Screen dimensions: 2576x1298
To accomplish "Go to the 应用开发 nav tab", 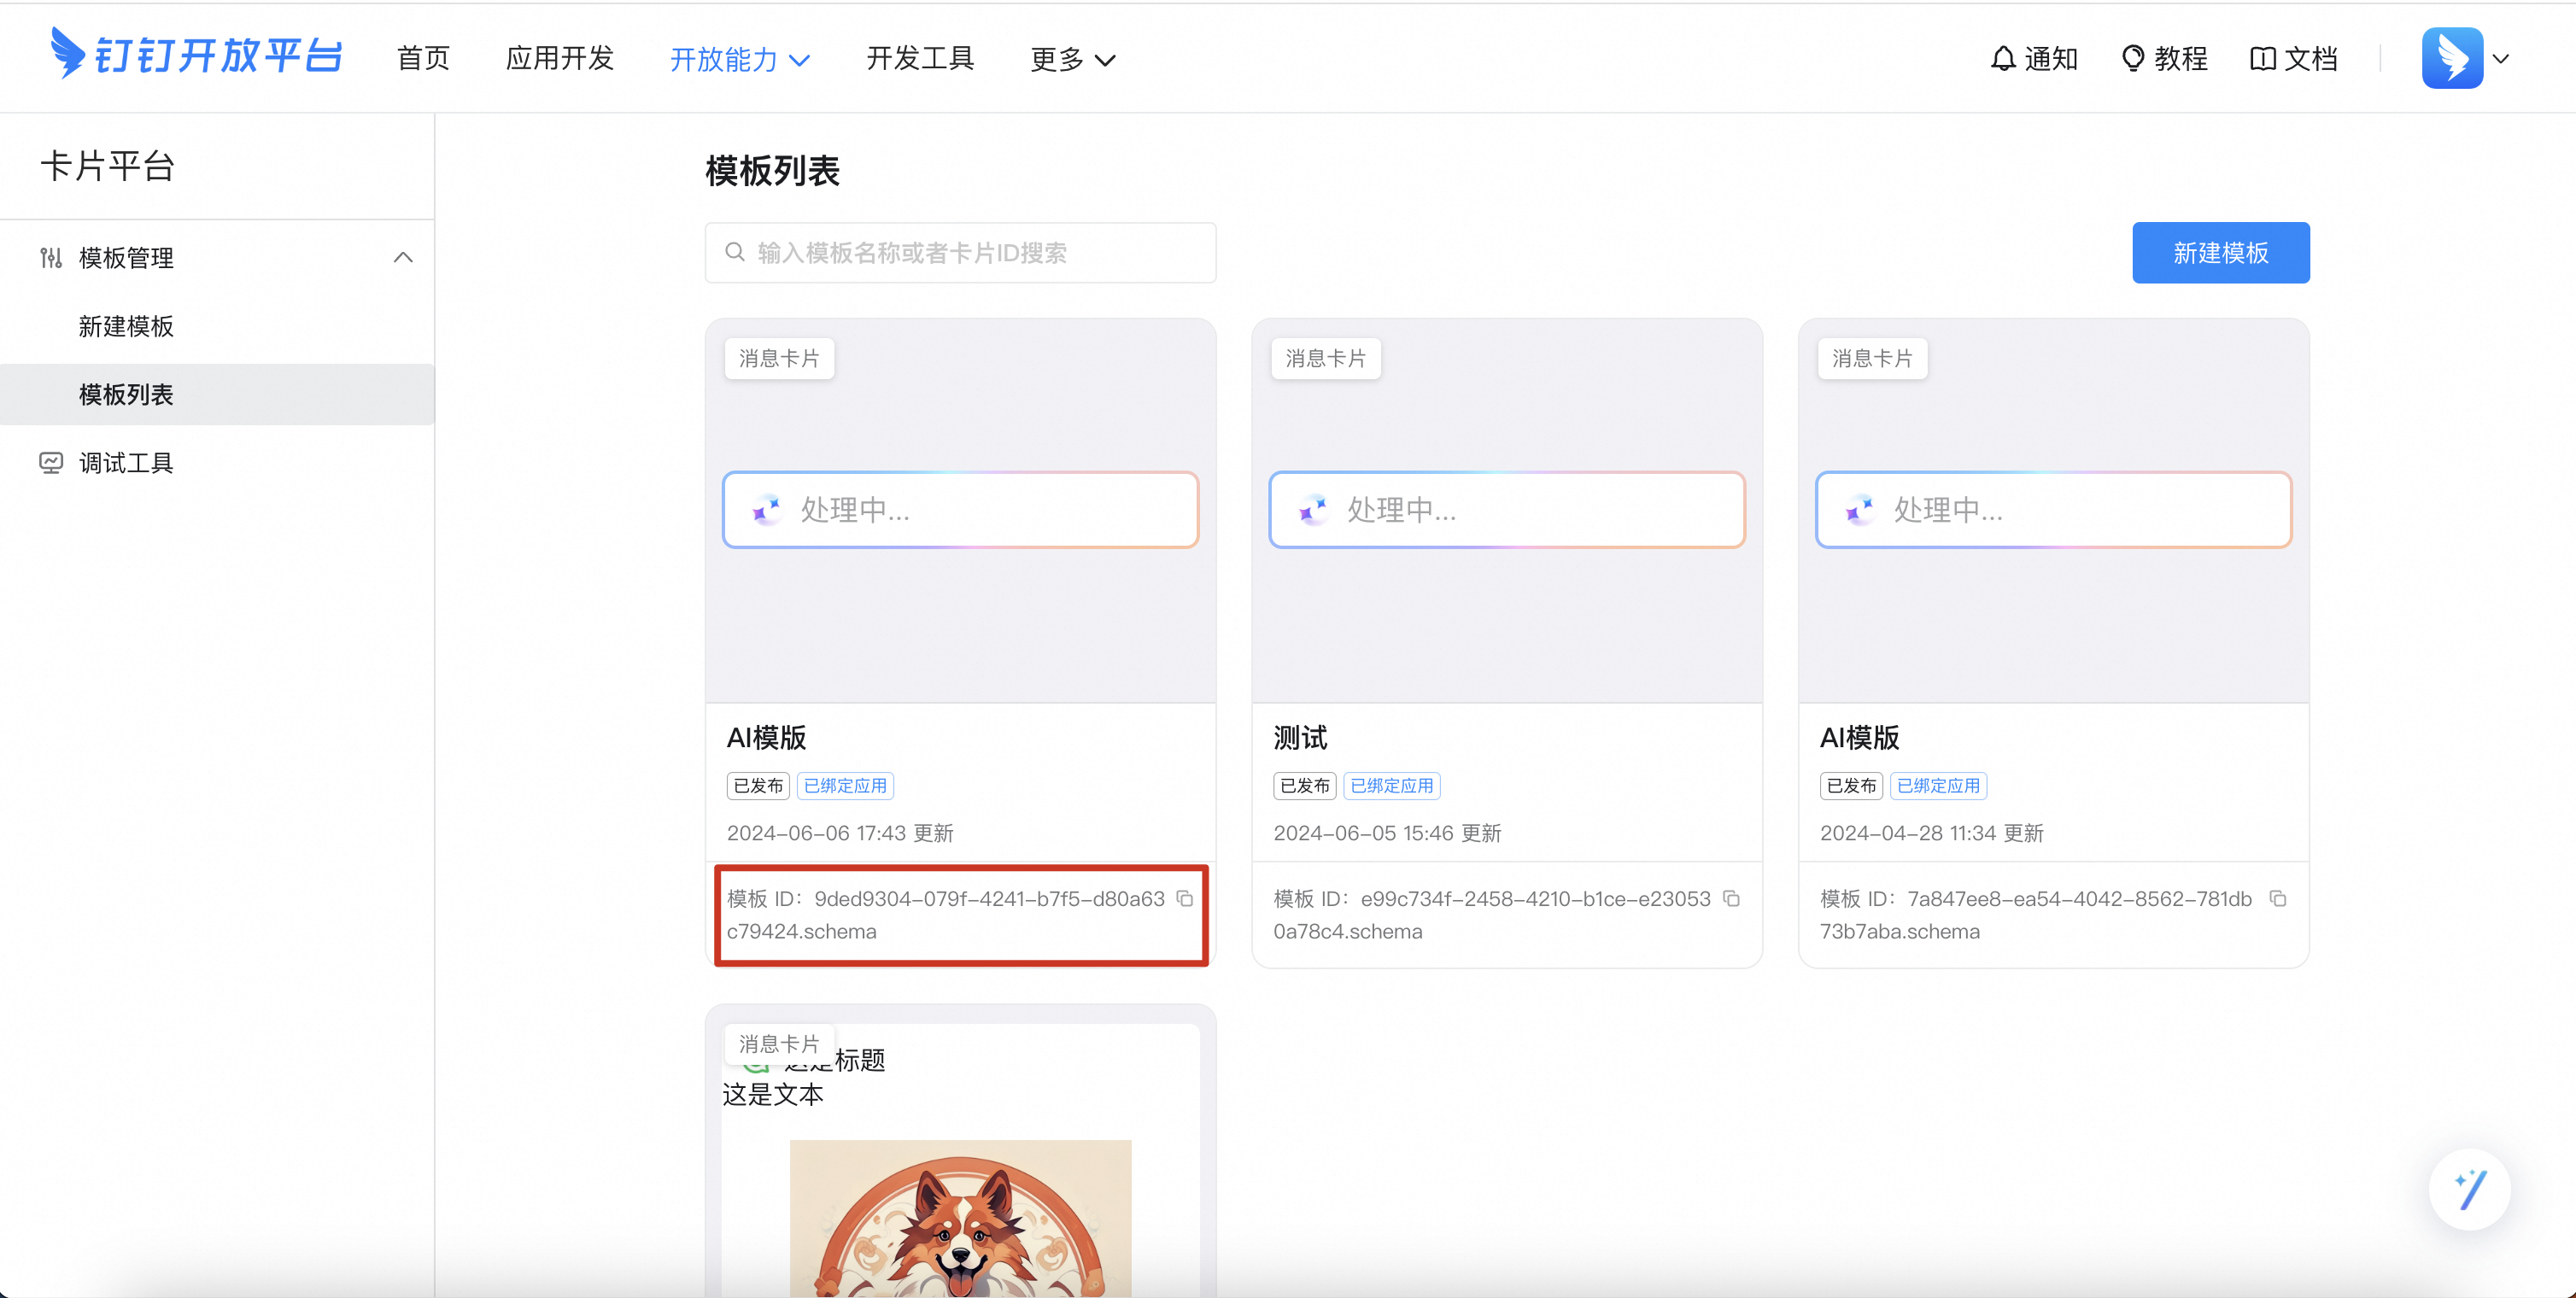I will [x=559, y=59].
